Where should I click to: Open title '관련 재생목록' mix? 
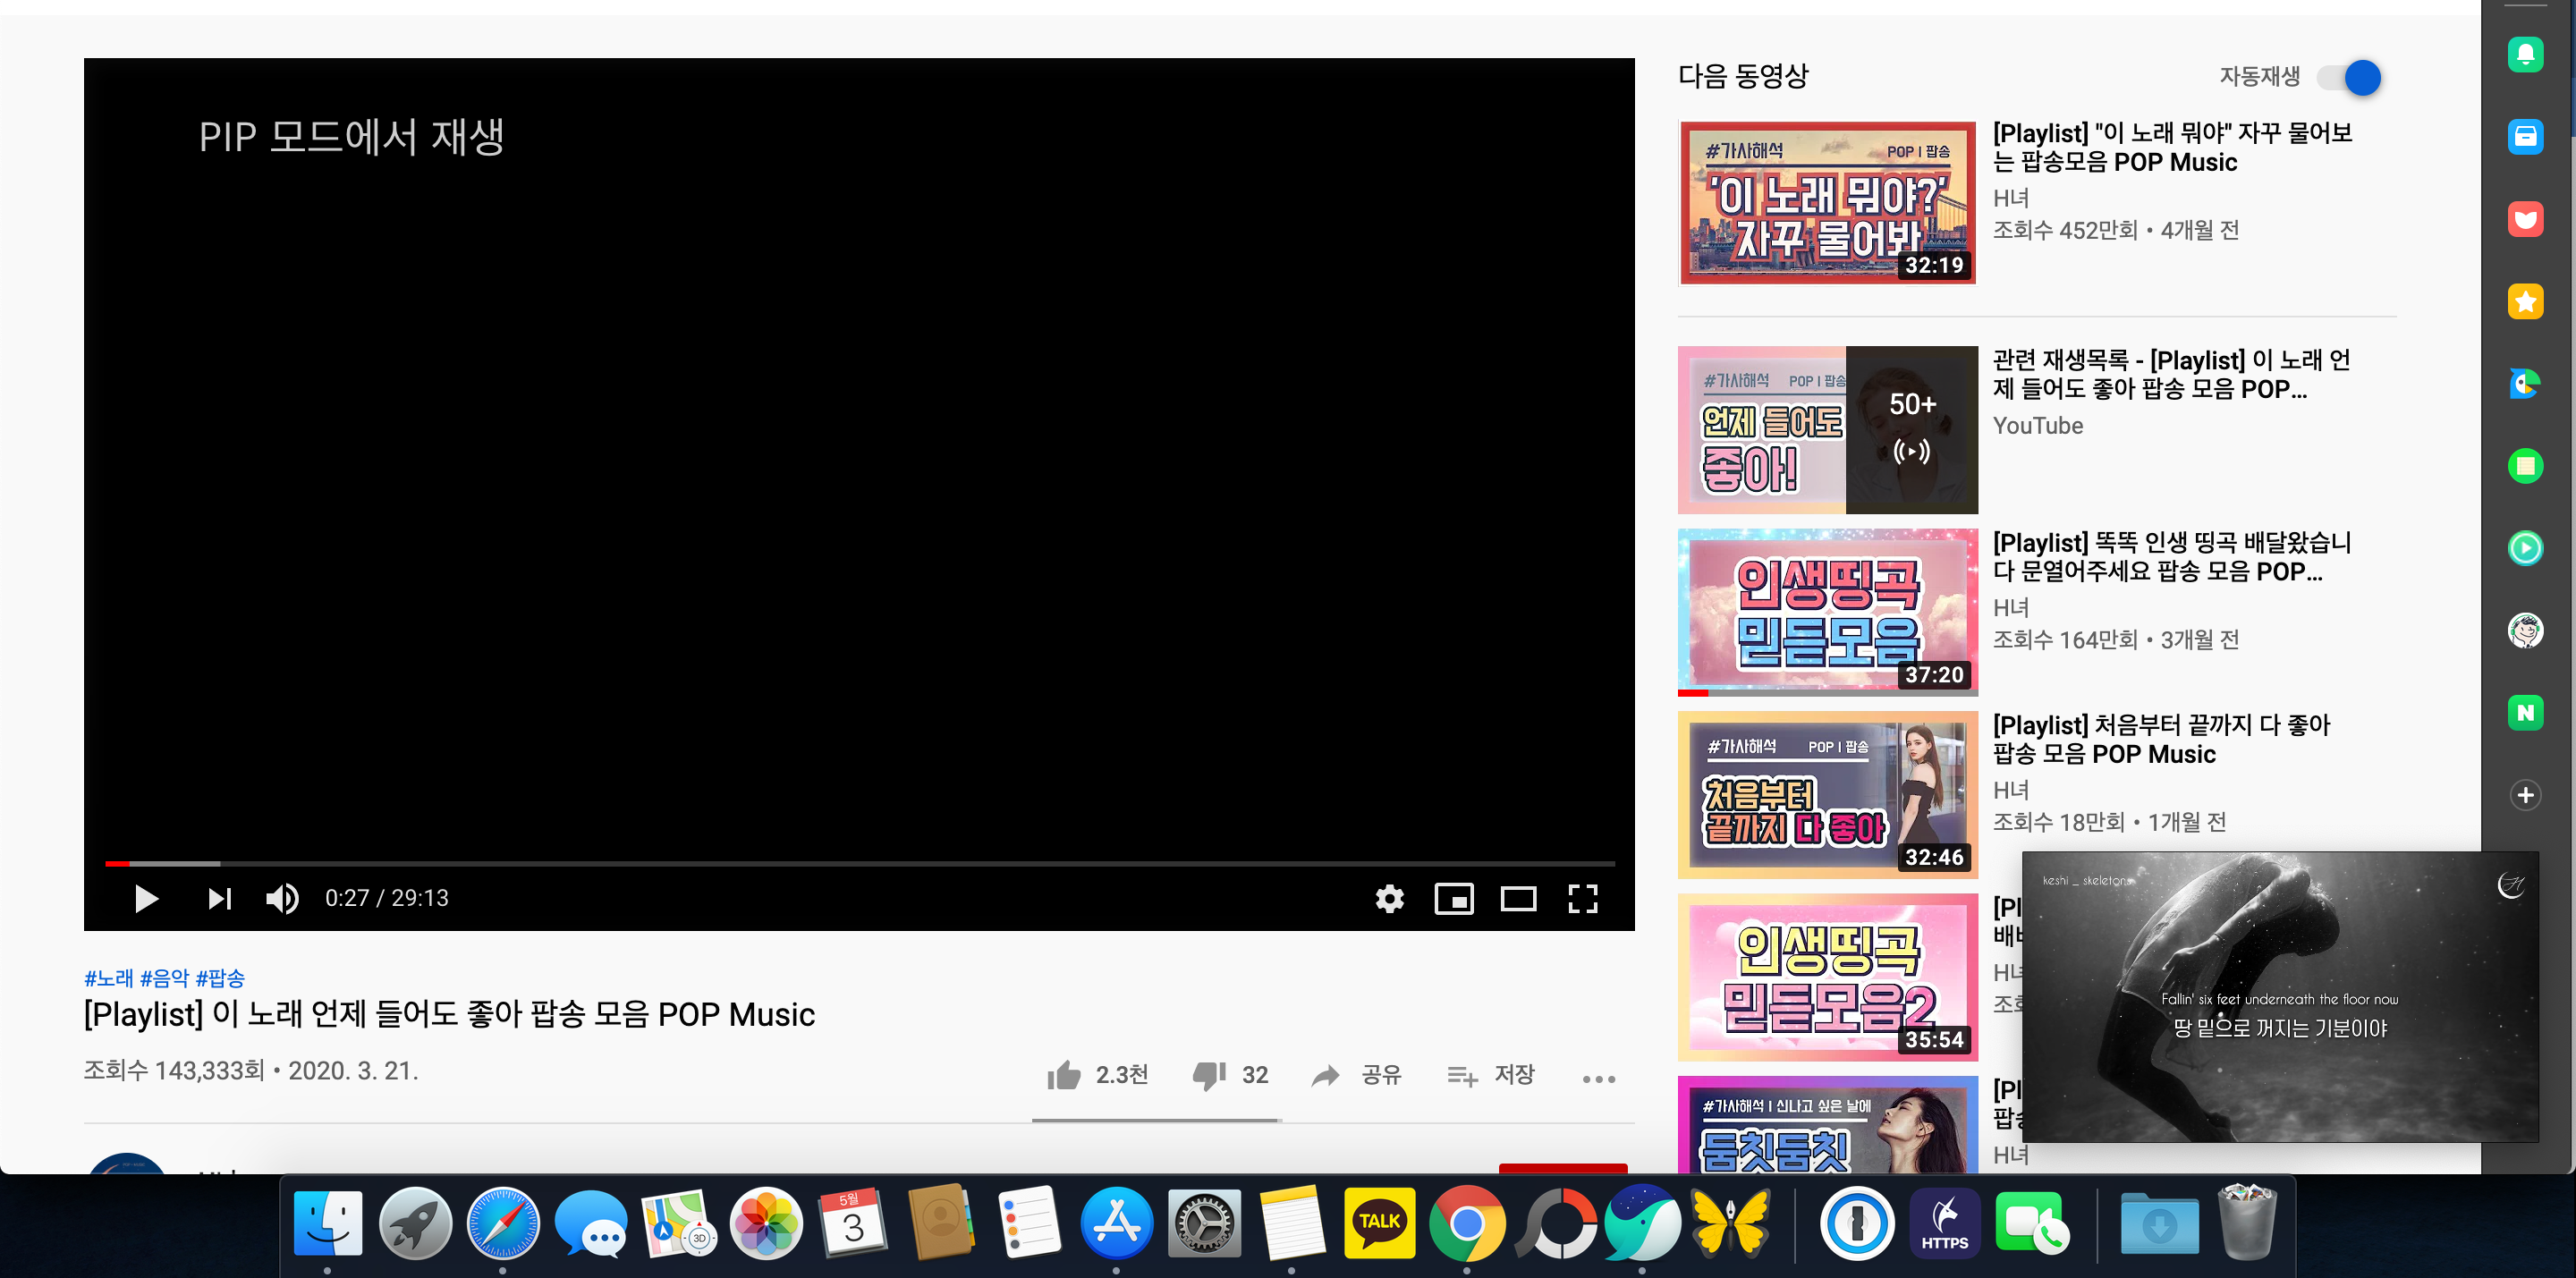pyautogui.click(x=2172, y=374)
